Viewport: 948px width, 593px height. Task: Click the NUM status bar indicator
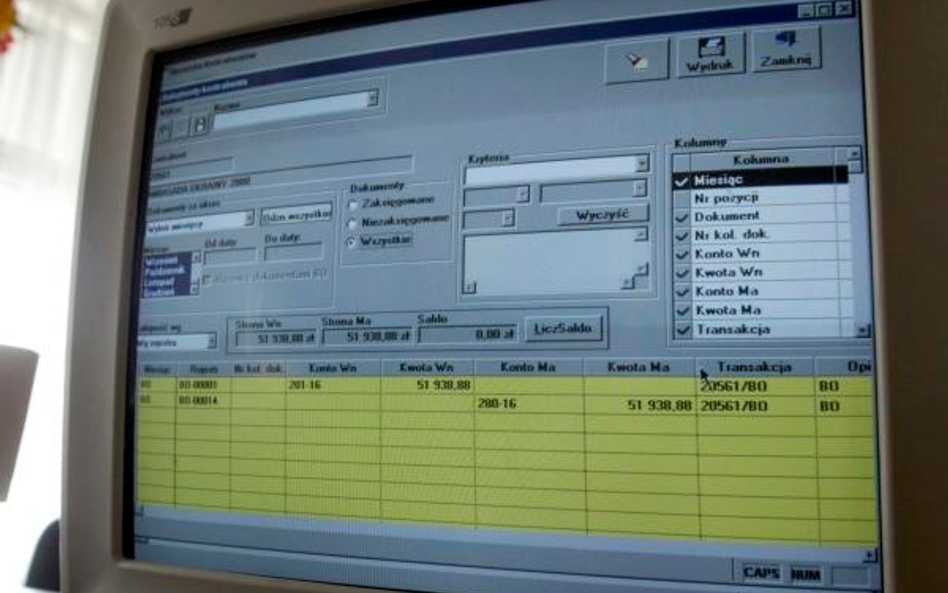coord(806,574)
